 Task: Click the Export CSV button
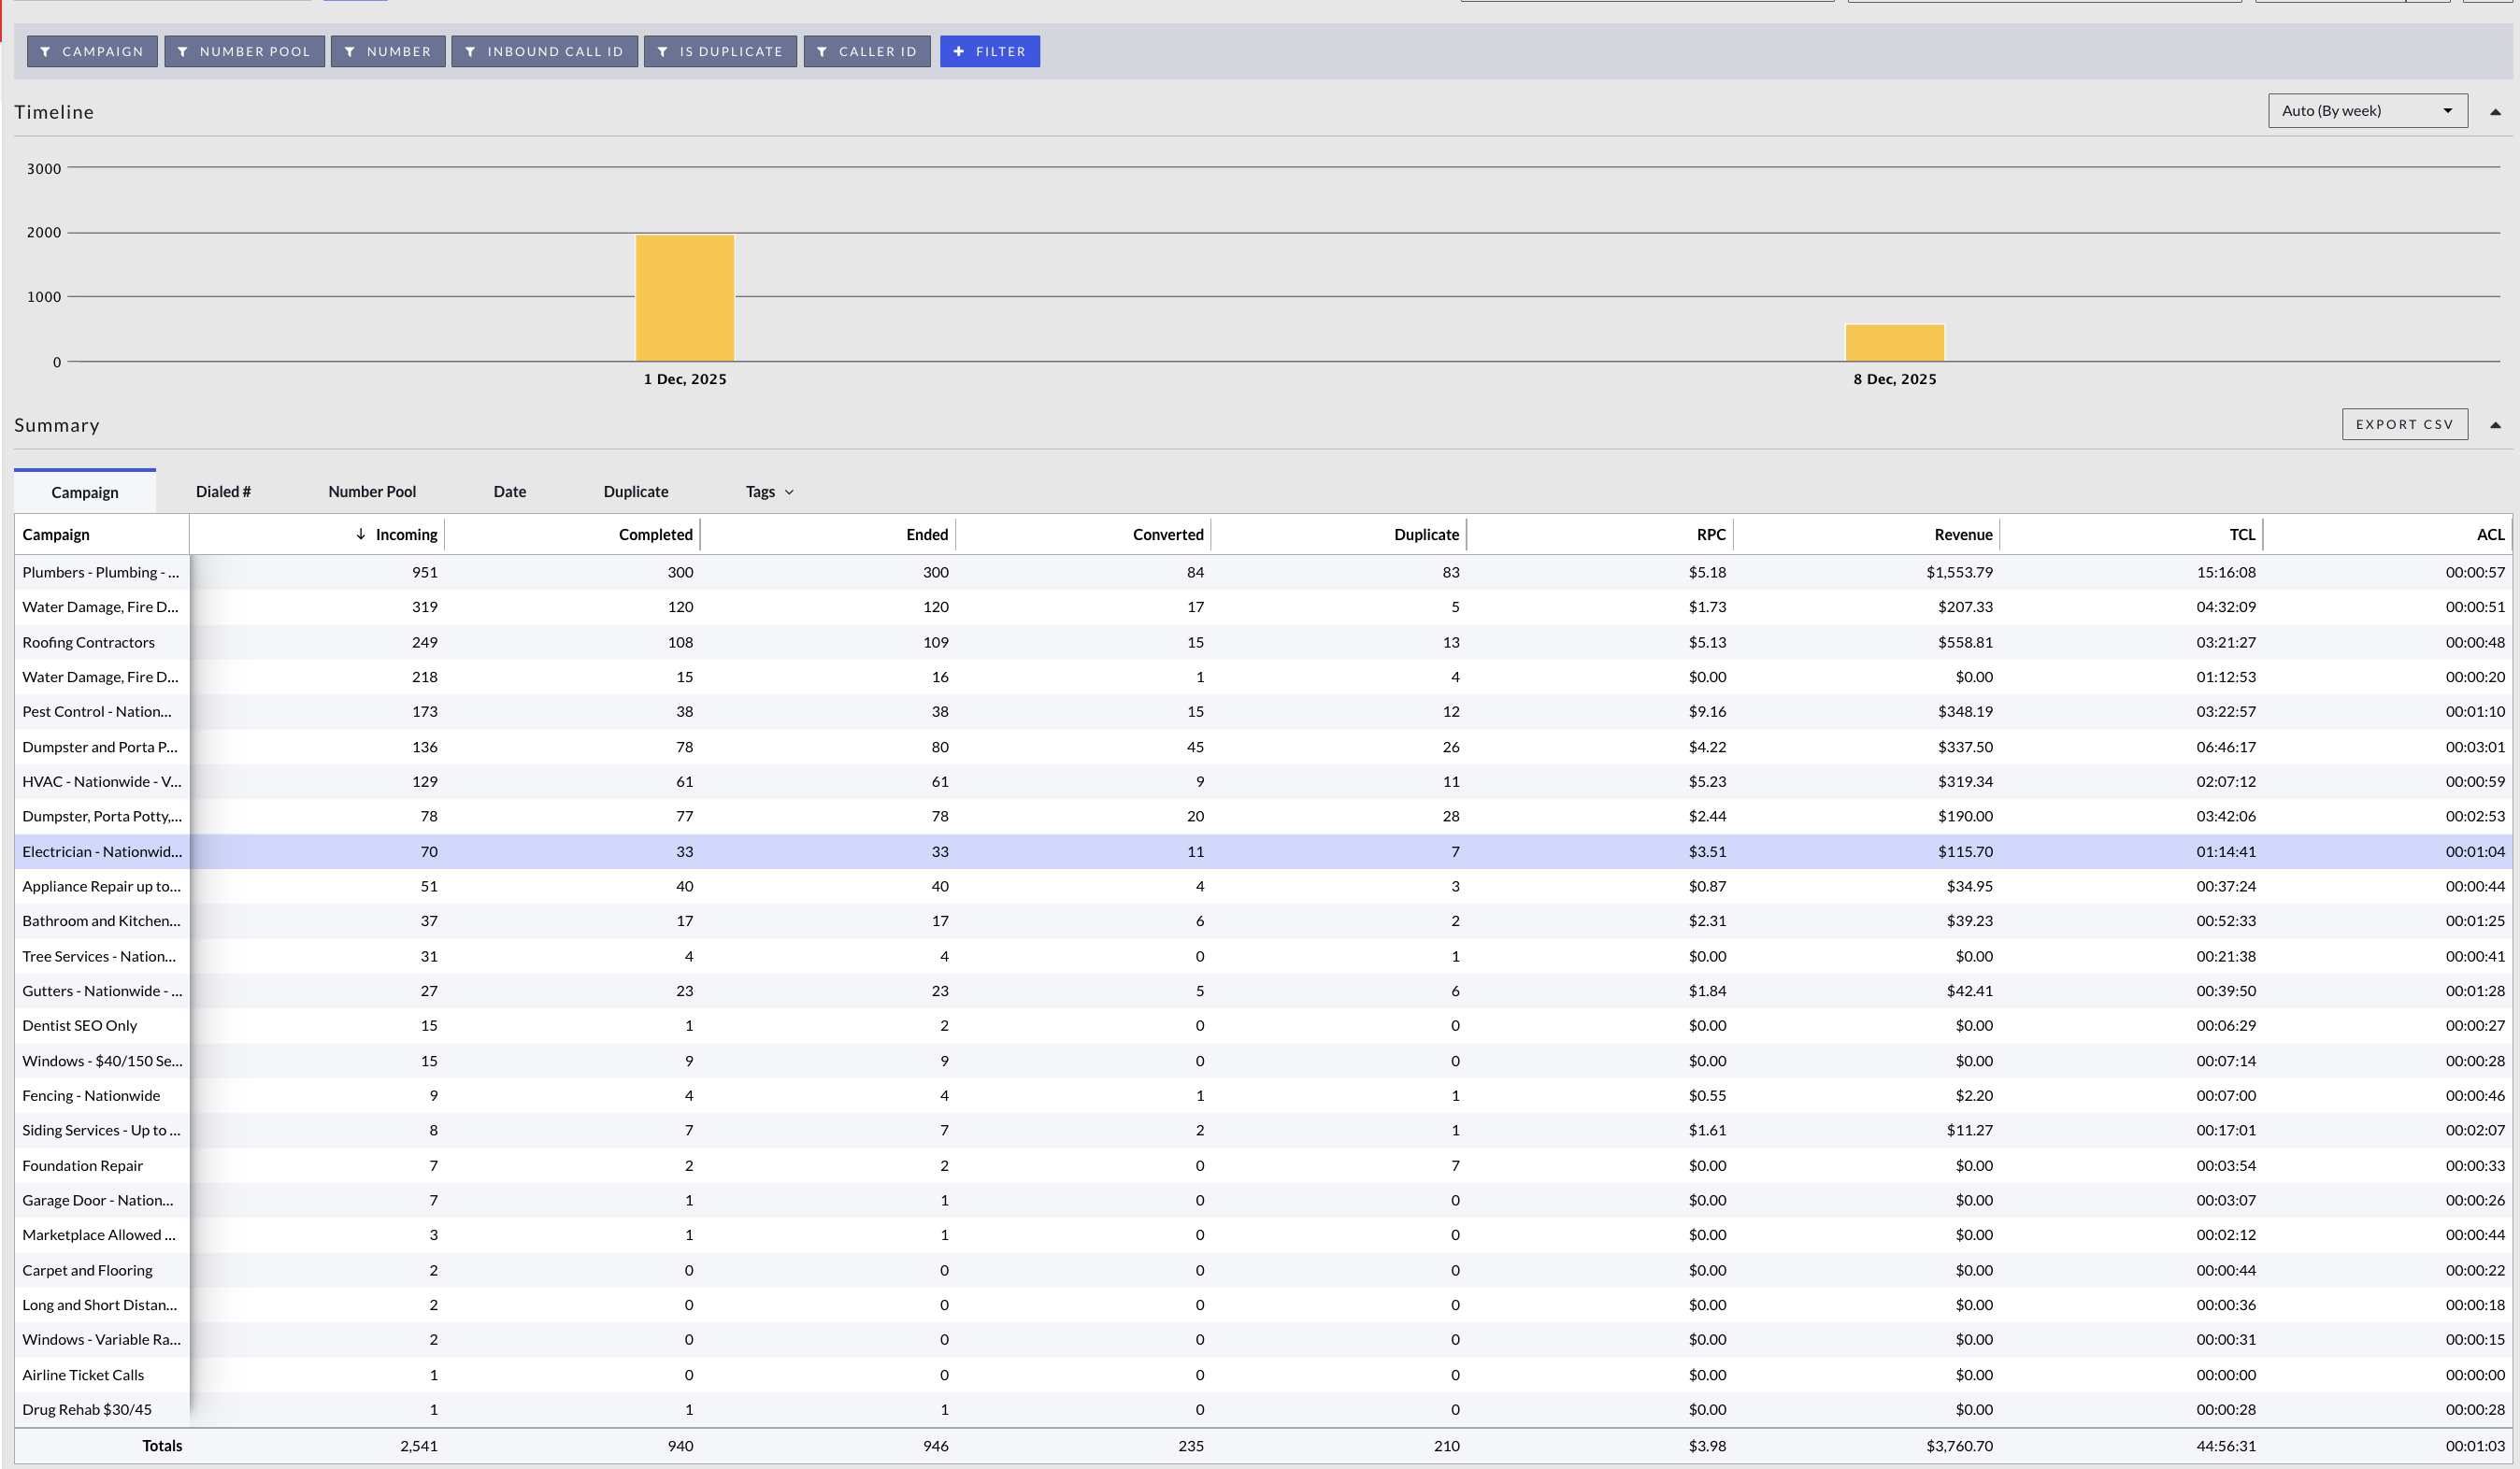pos(2404,425)
